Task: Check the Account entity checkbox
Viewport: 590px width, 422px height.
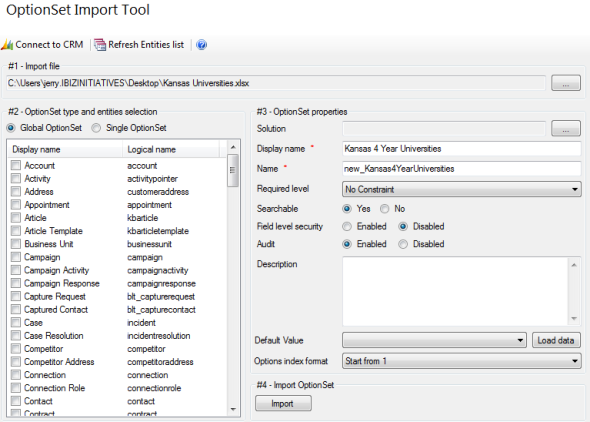Action: coord(16,165)
